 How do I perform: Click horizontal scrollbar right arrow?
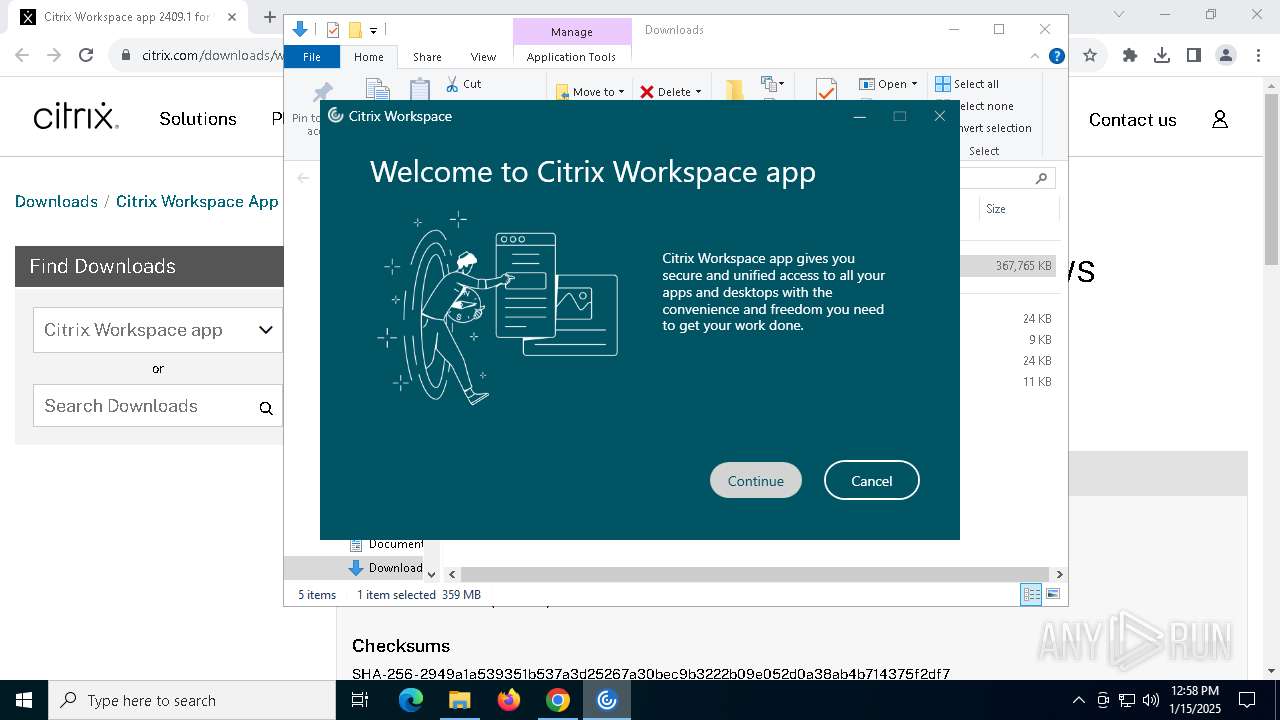coord(1059,574)
